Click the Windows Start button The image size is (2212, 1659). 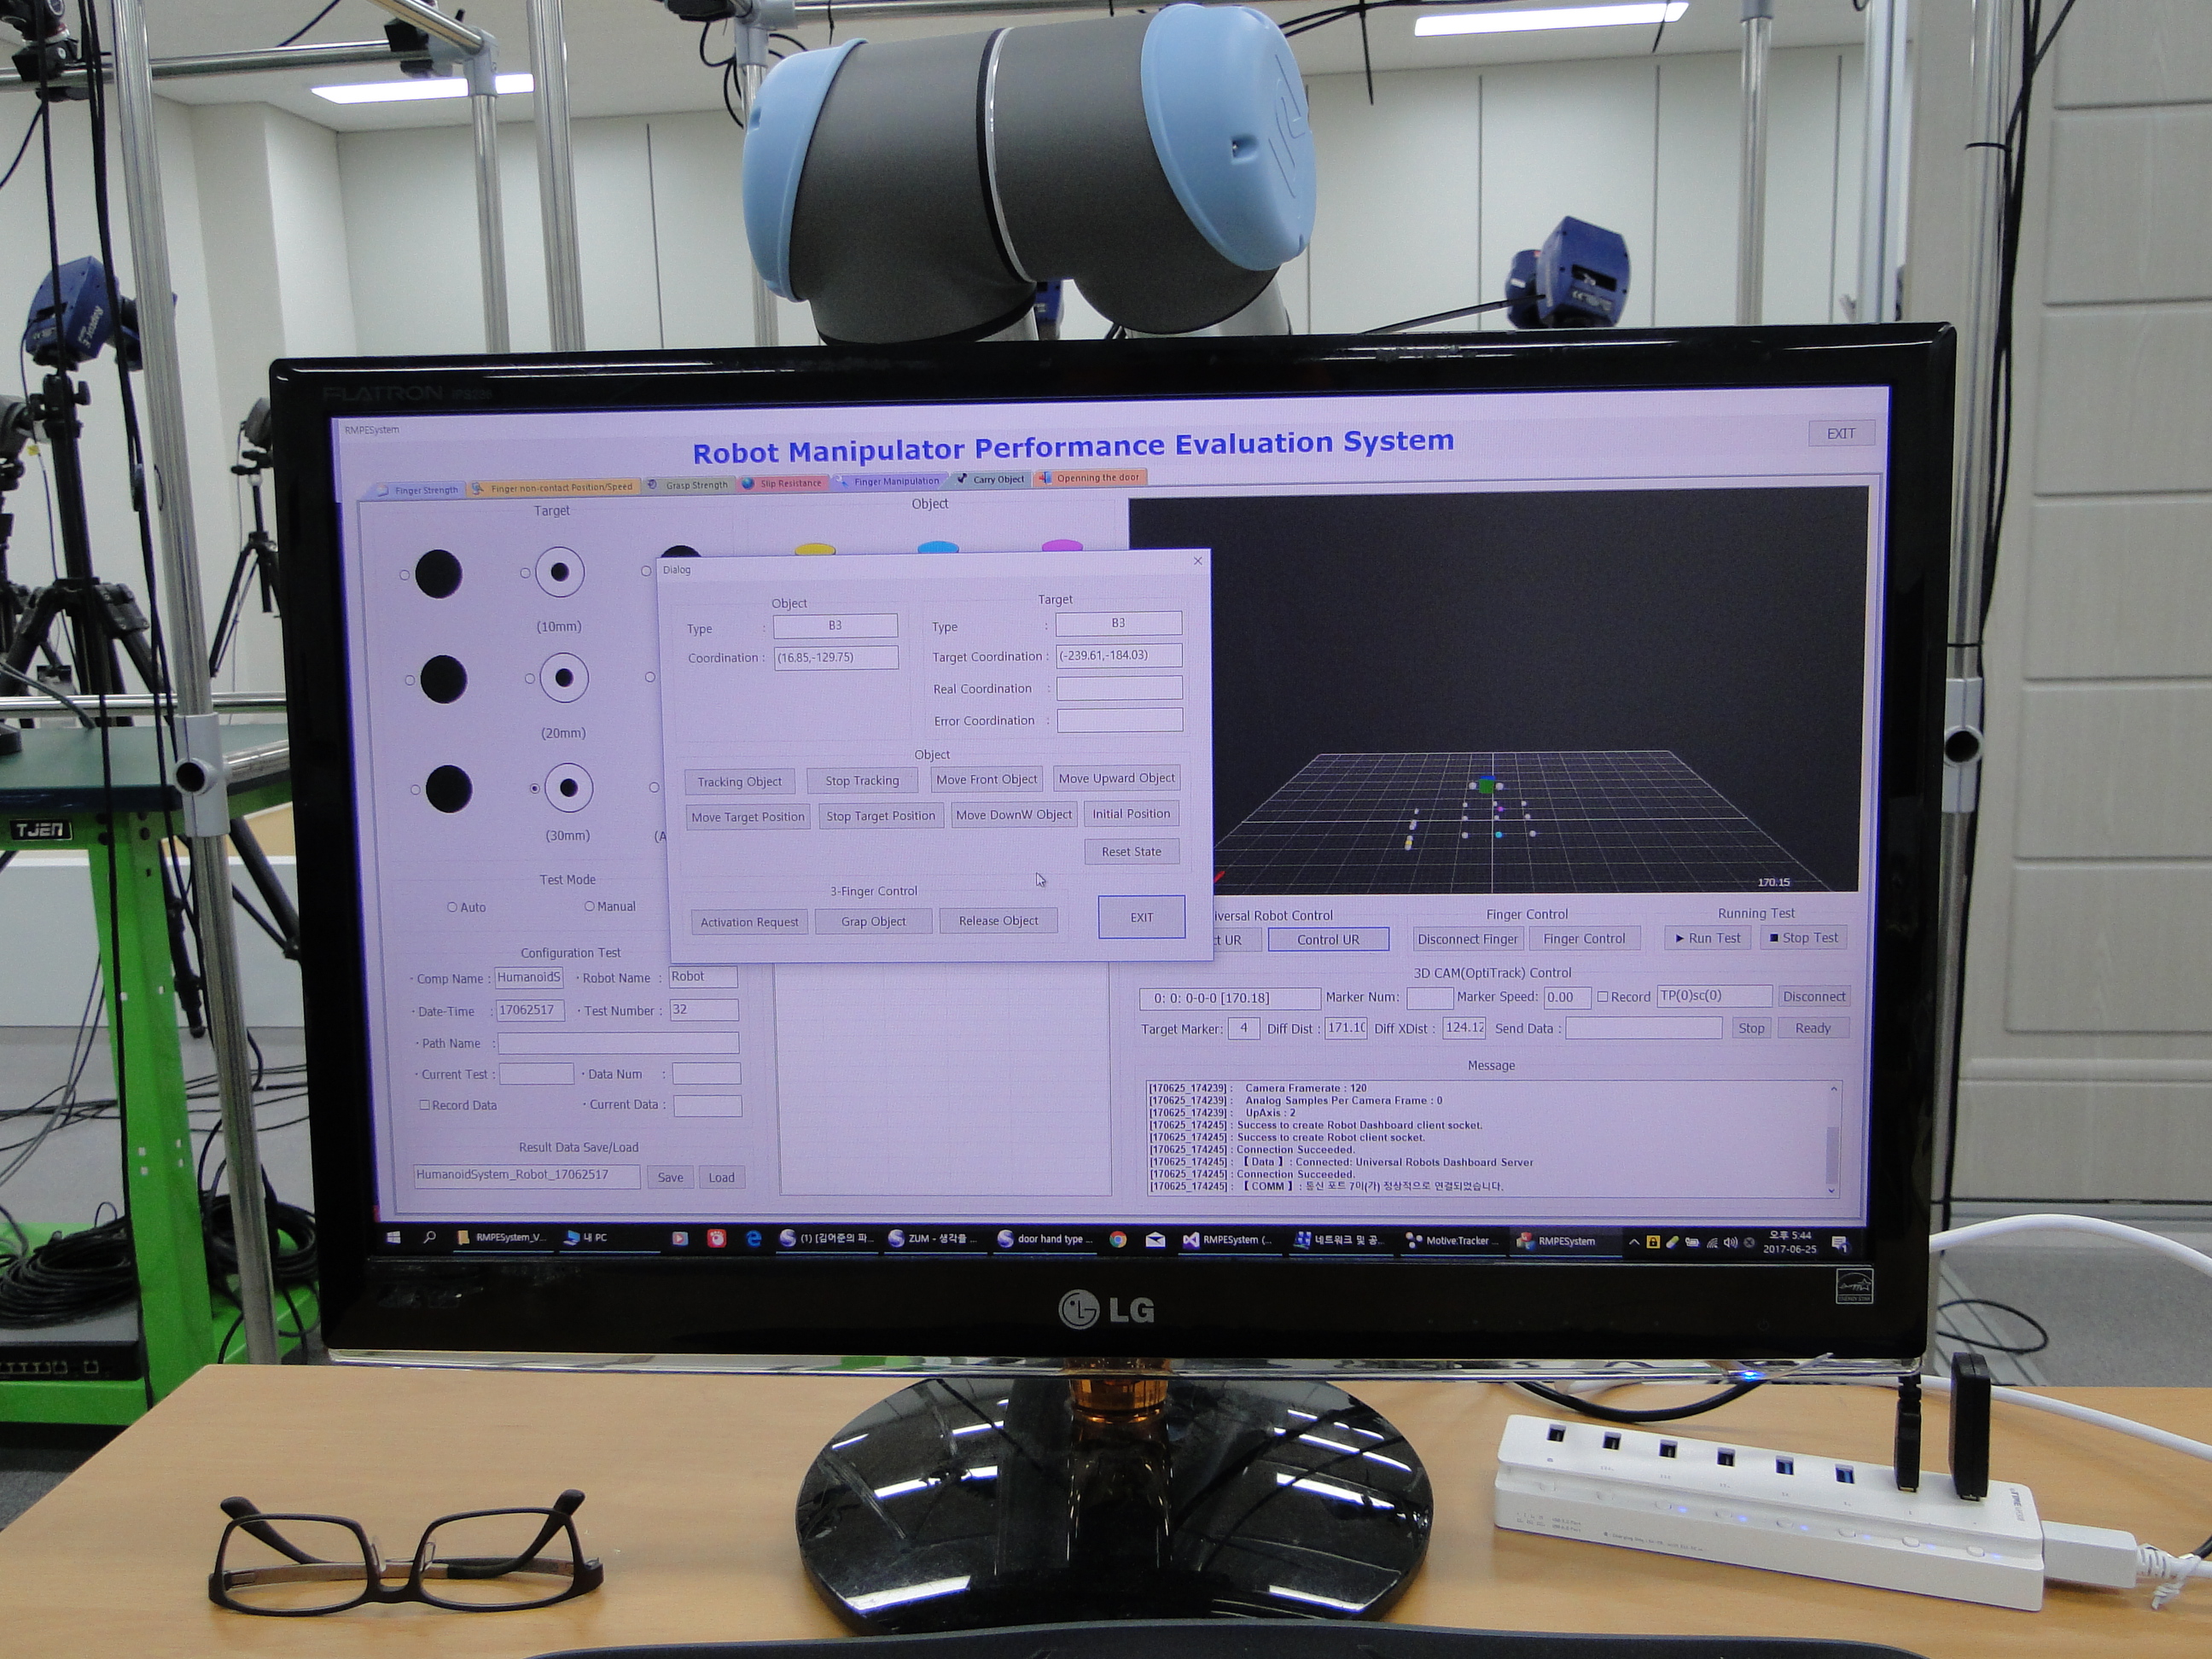pos(394,1237)
